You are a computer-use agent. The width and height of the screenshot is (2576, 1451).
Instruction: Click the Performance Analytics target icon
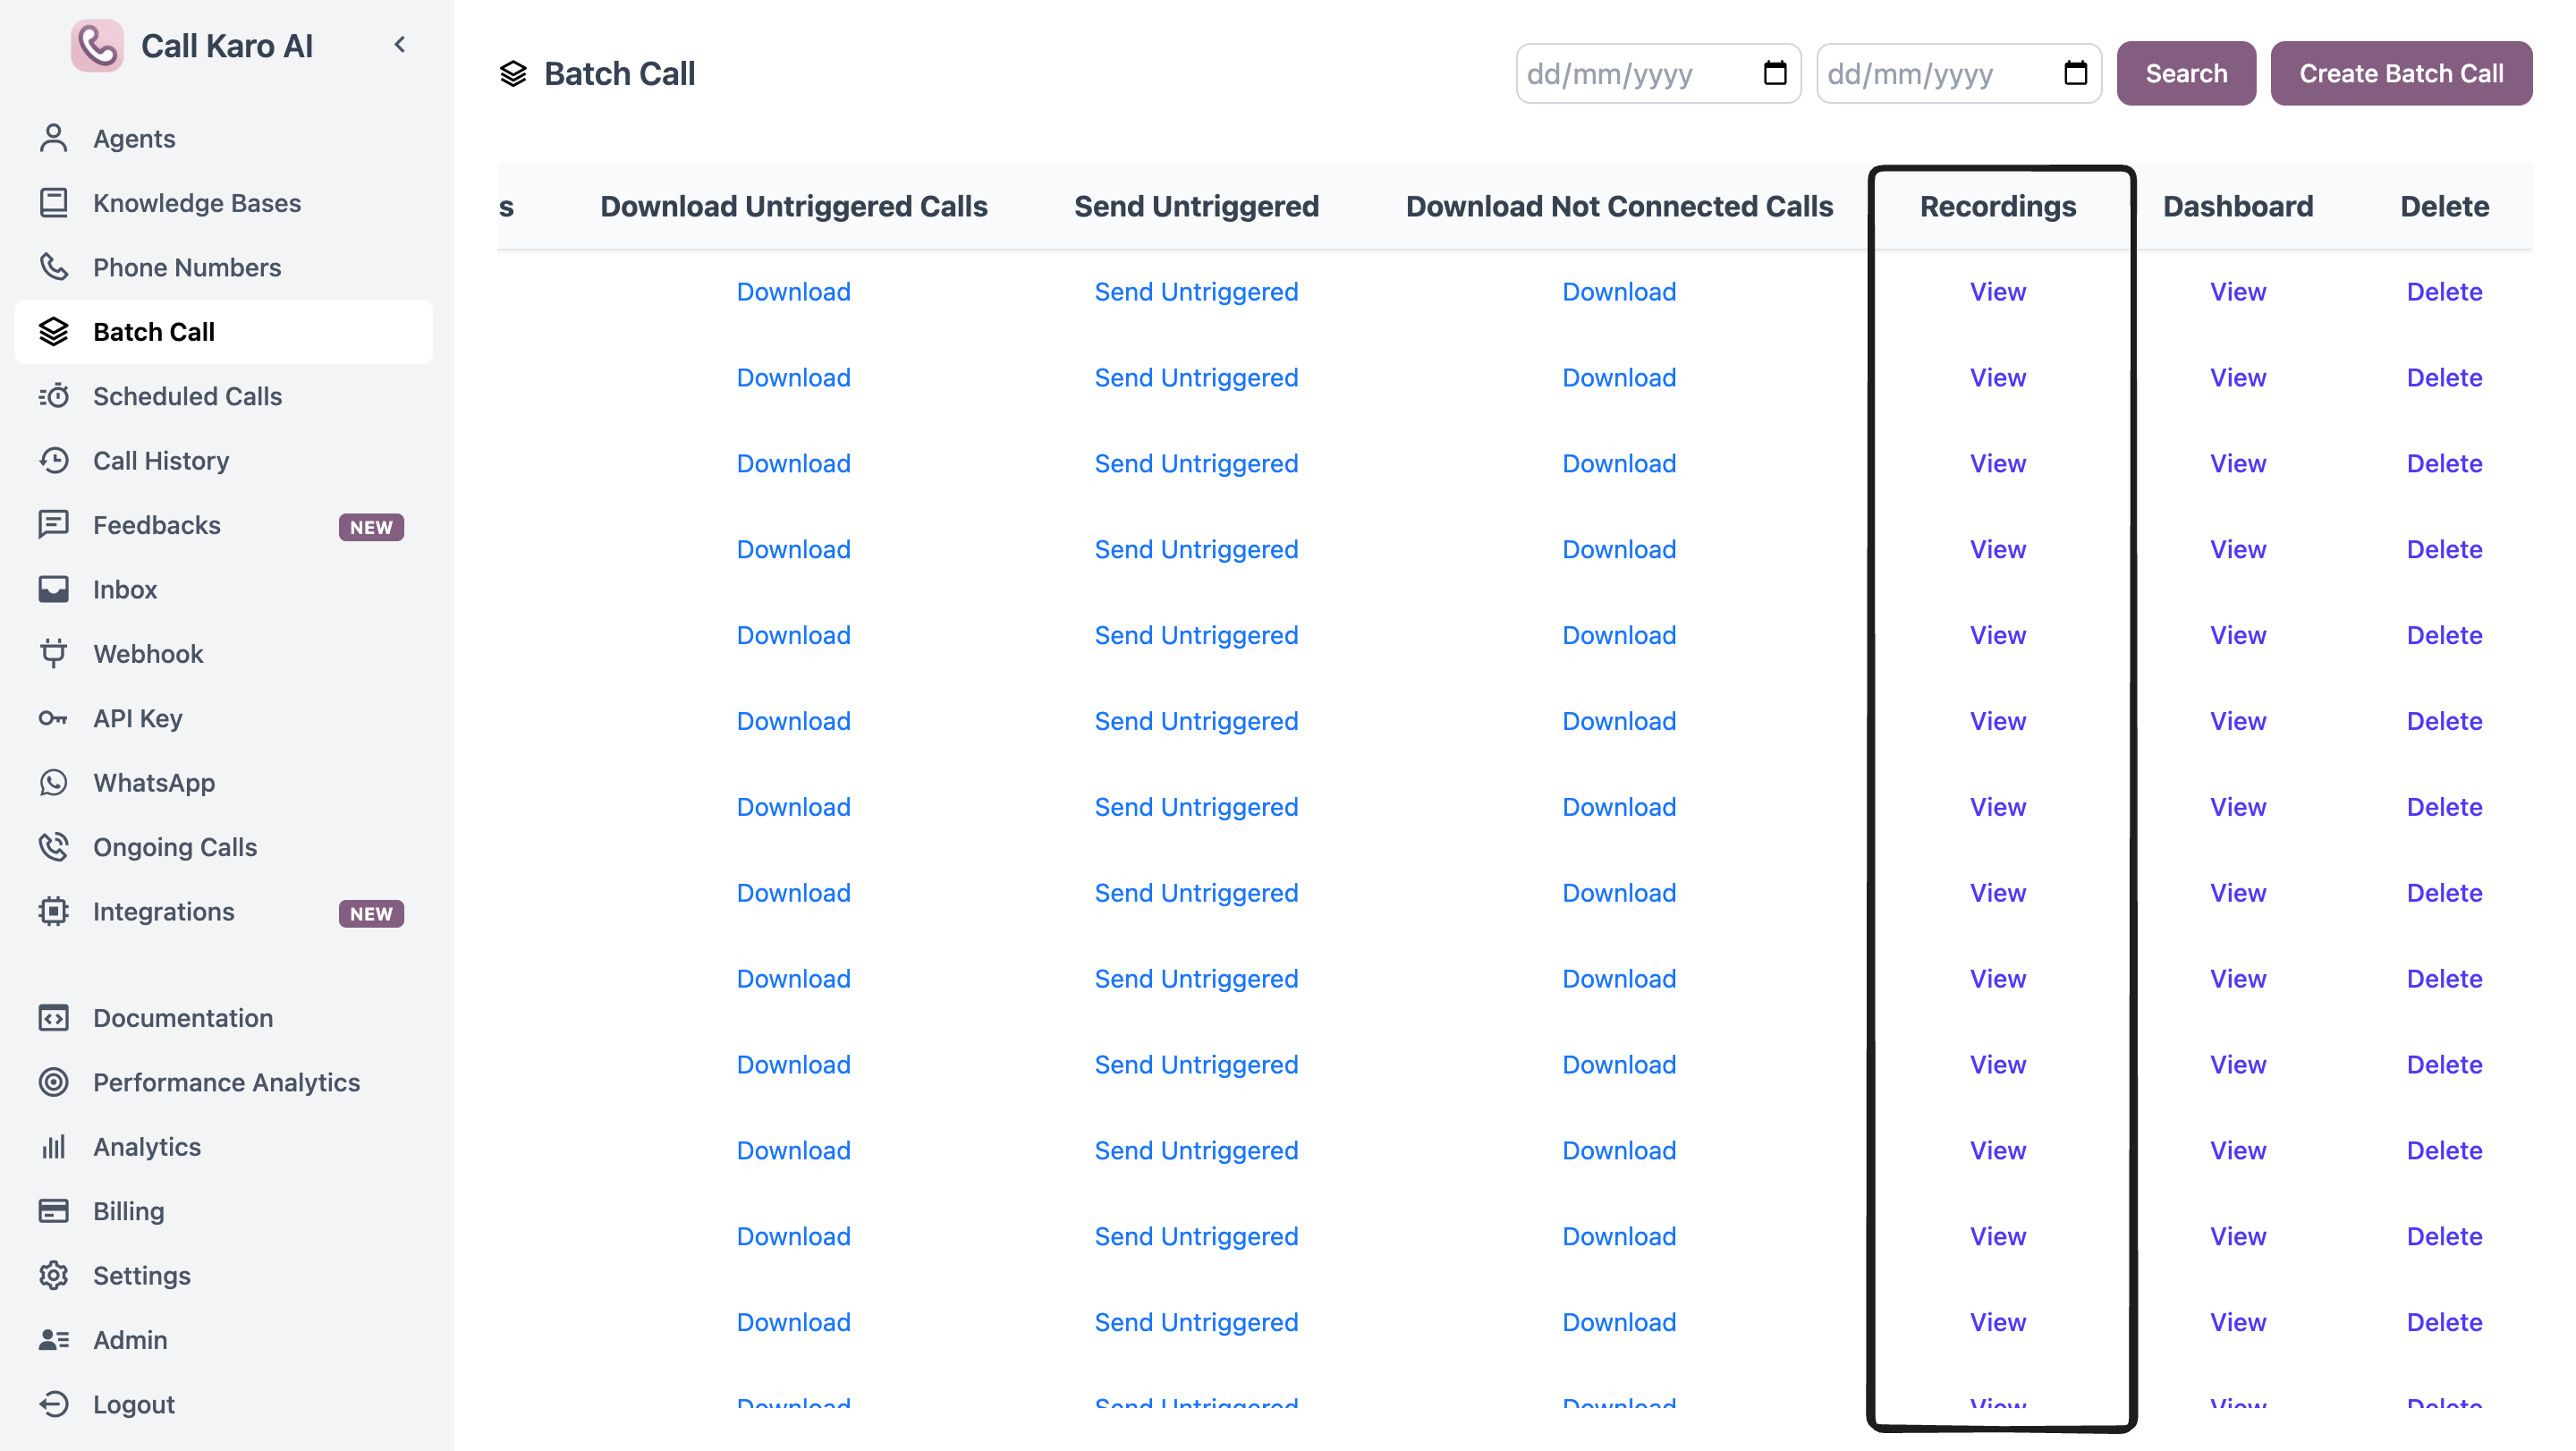click(x=54, y=1082)
